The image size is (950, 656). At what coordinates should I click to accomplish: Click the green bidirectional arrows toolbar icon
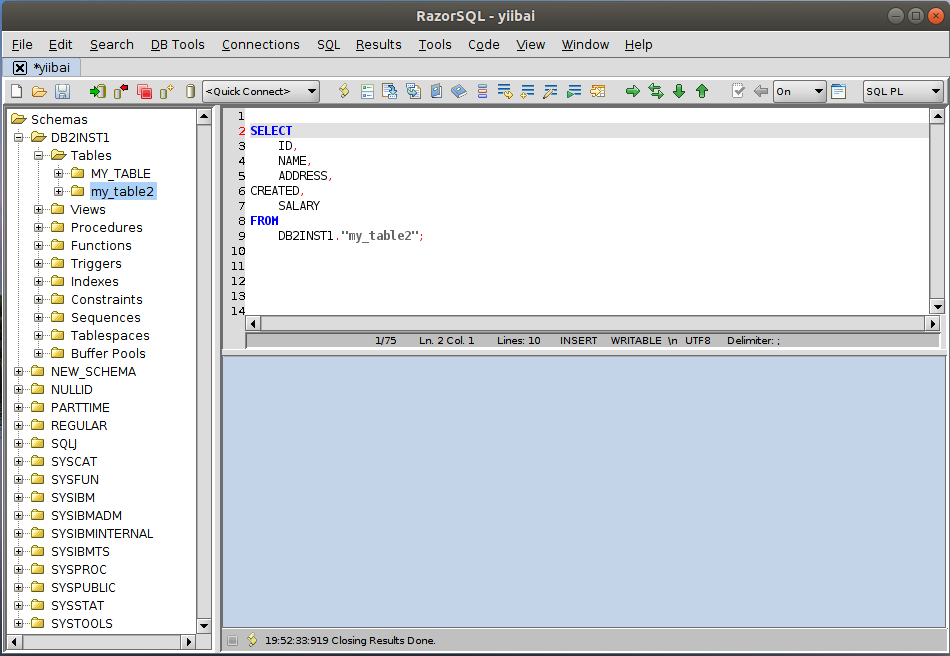tap(656, 91)
